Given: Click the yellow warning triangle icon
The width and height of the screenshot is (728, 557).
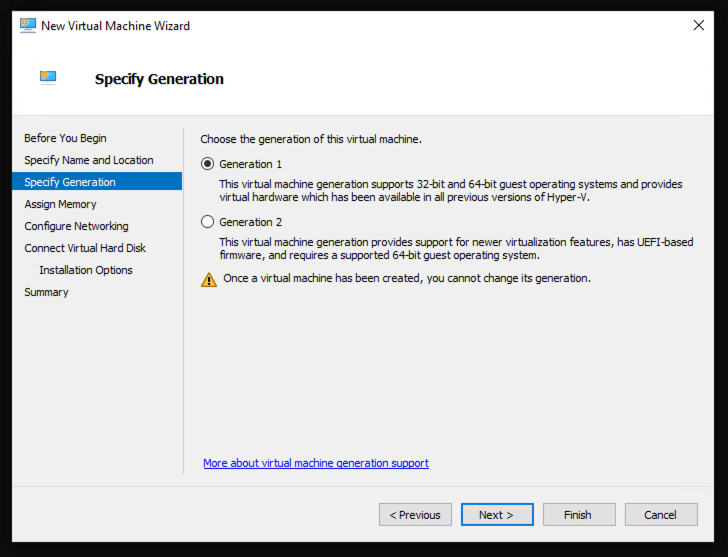Looking at the screenshot, I should tap(208, 279).
